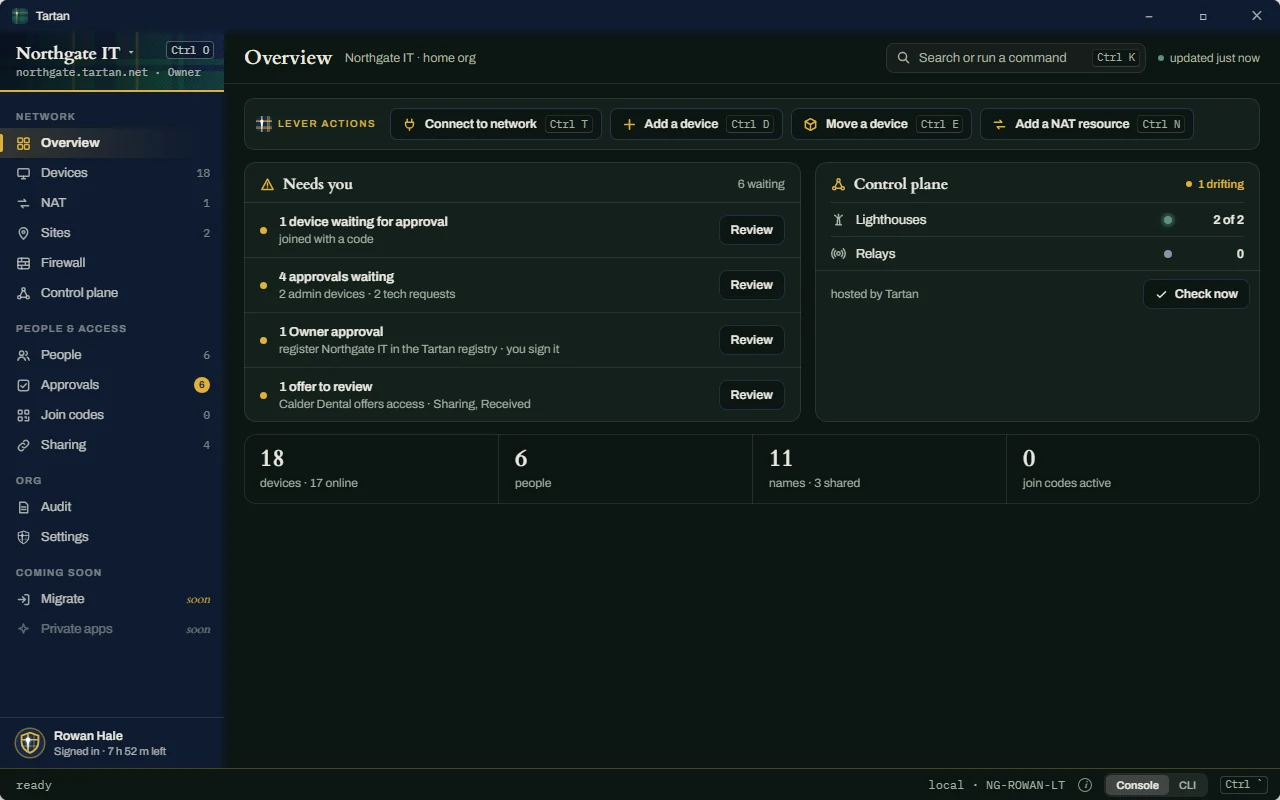Click the Ctrl ` shortcut badge in status bar
Image resolution: width=1280 pixels, height=800 pixels.
click(x=1244, y=785)
